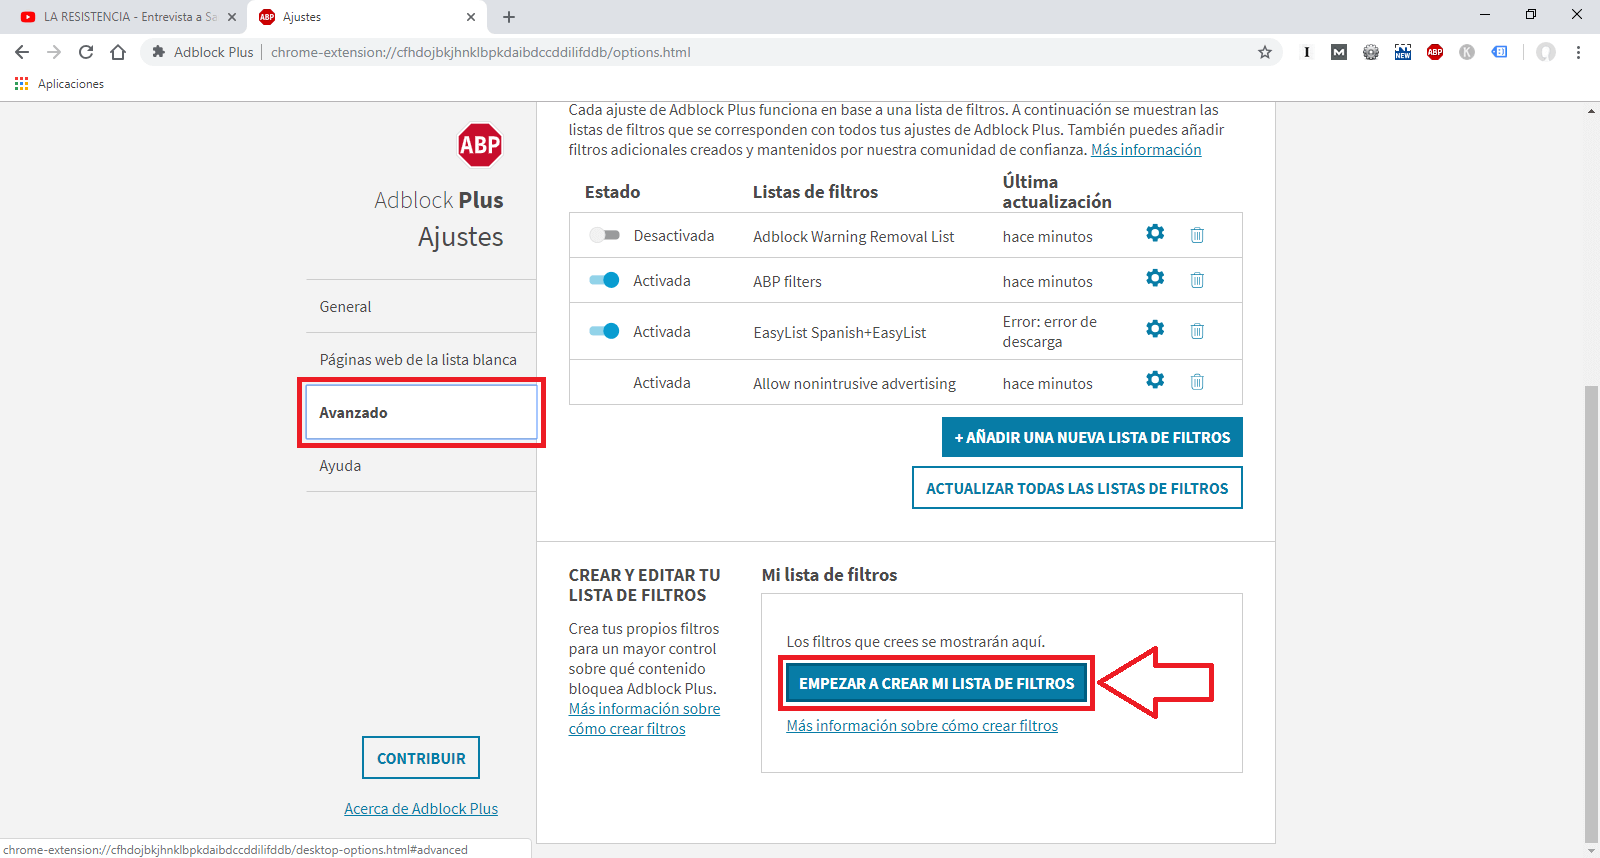Switch to the Ajustes browser tab
Image resolution: width=1600 pixels, height=858 pixels.
coord(366,17)
